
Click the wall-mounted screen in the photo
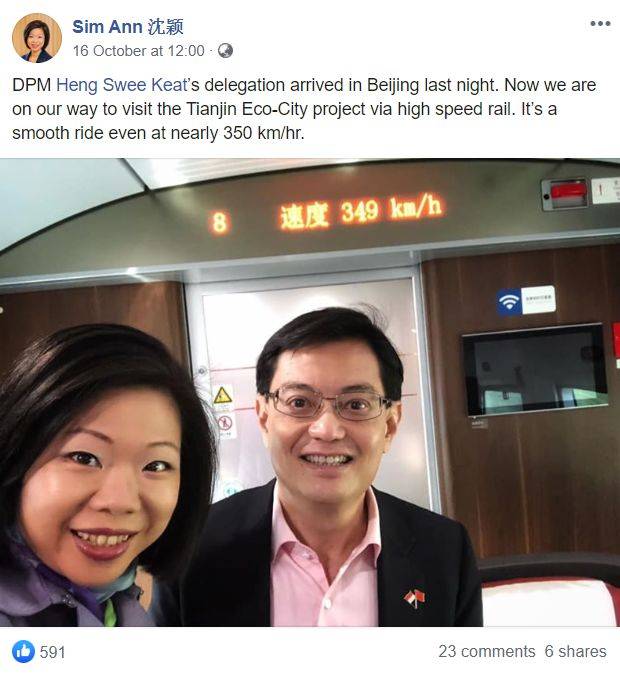(x=535, y=370)
